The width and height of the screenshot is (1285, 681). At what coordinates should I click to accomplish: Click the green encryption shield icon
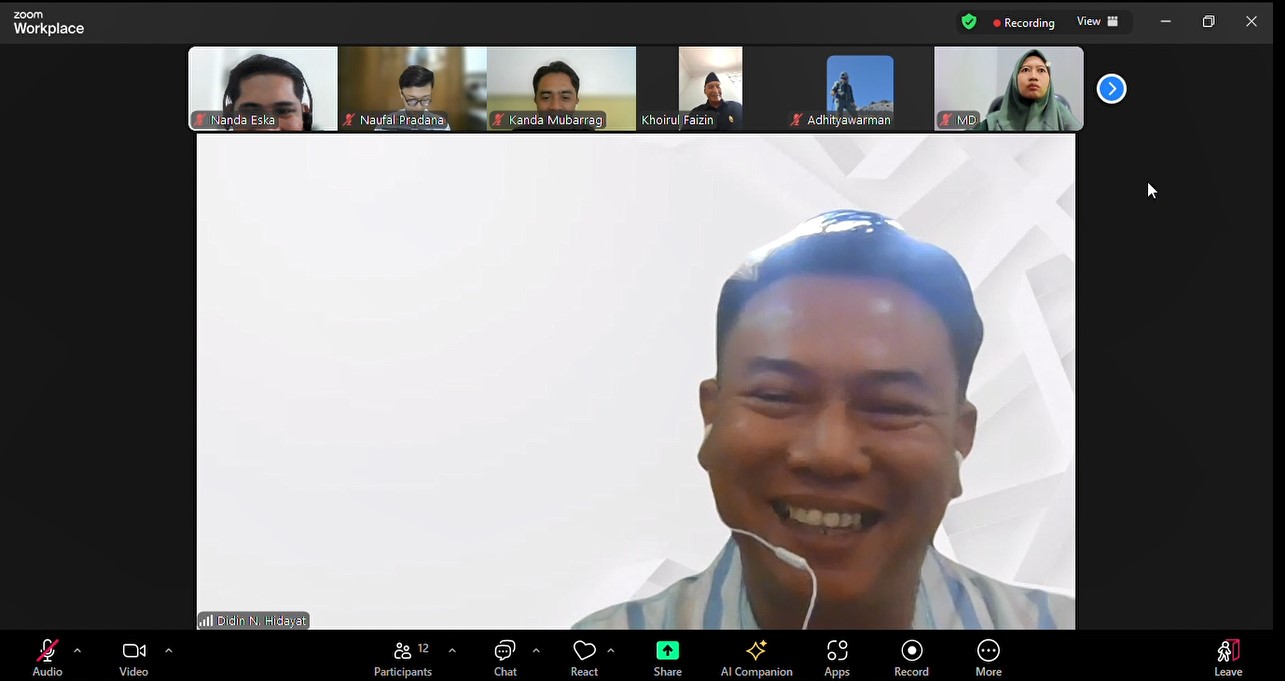[968, 22]
